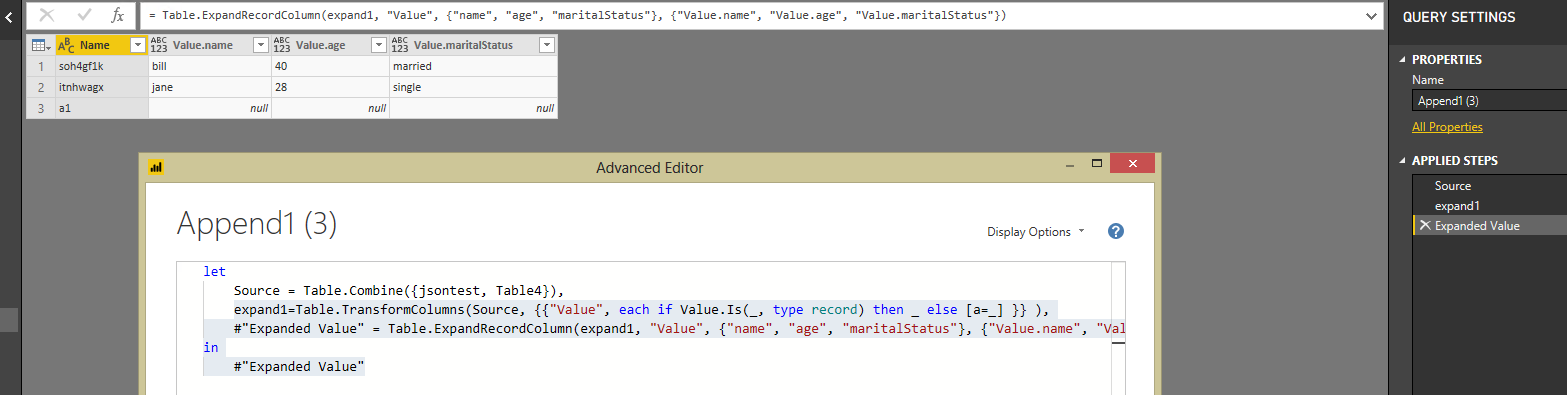Change the data type icon of Value.maritalStatus column
The image size is (1567, 395).
(400, 45)
